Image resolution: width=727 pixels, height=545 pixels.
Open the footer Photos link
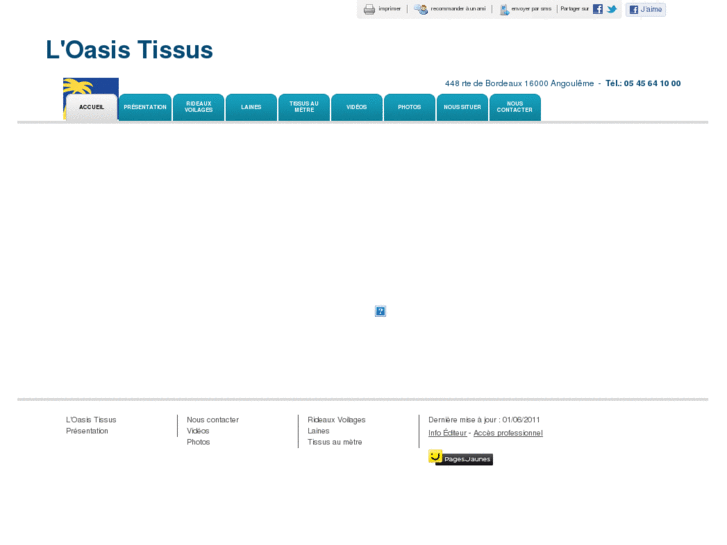[x=198, y=442]
